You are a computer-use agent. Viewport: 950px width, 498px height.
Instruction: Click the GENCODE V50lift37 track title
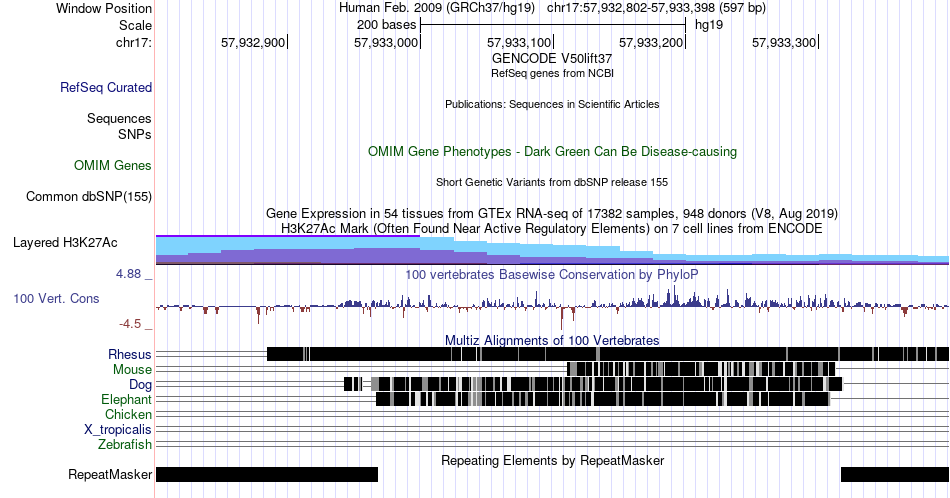coord(552,59)
